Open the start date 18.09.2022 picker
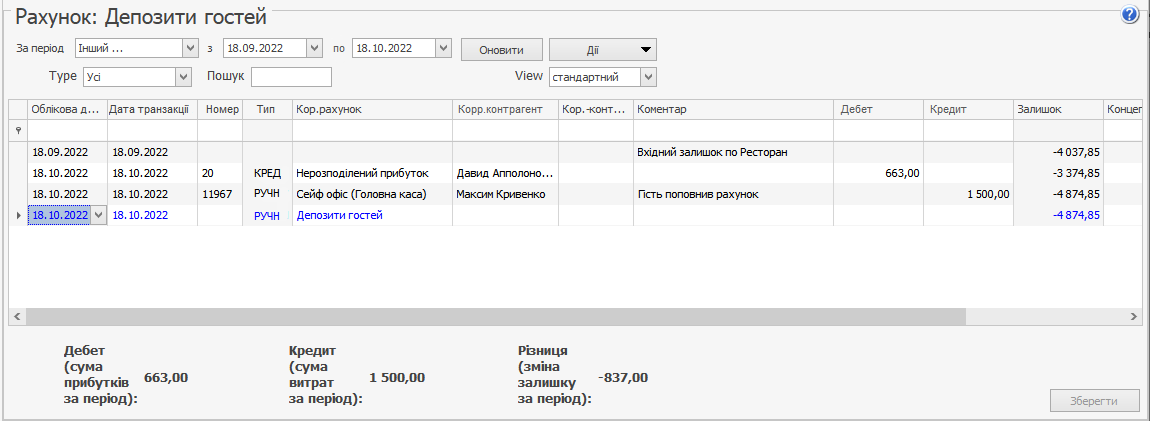 coord(314,48)
